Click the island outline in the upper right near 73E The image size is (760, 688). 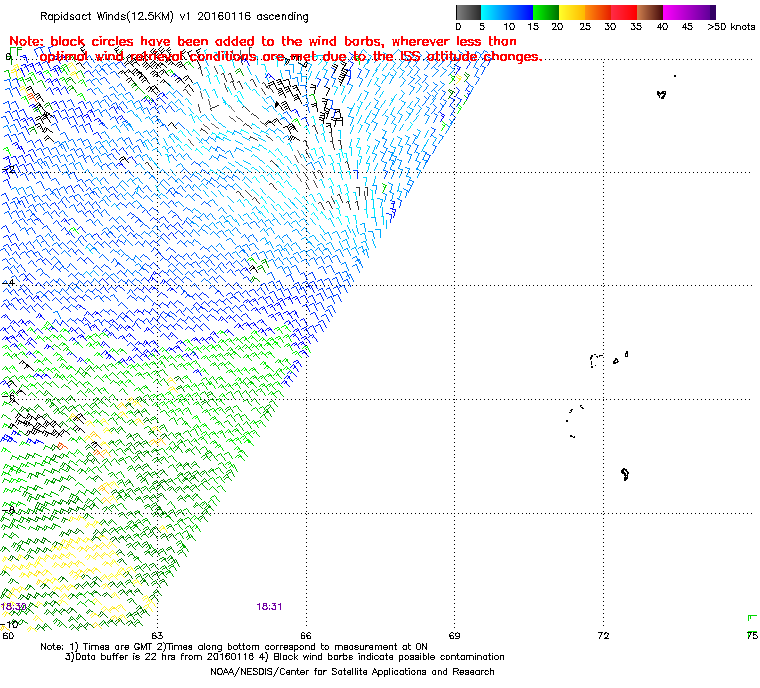click(x=662, y=94)
